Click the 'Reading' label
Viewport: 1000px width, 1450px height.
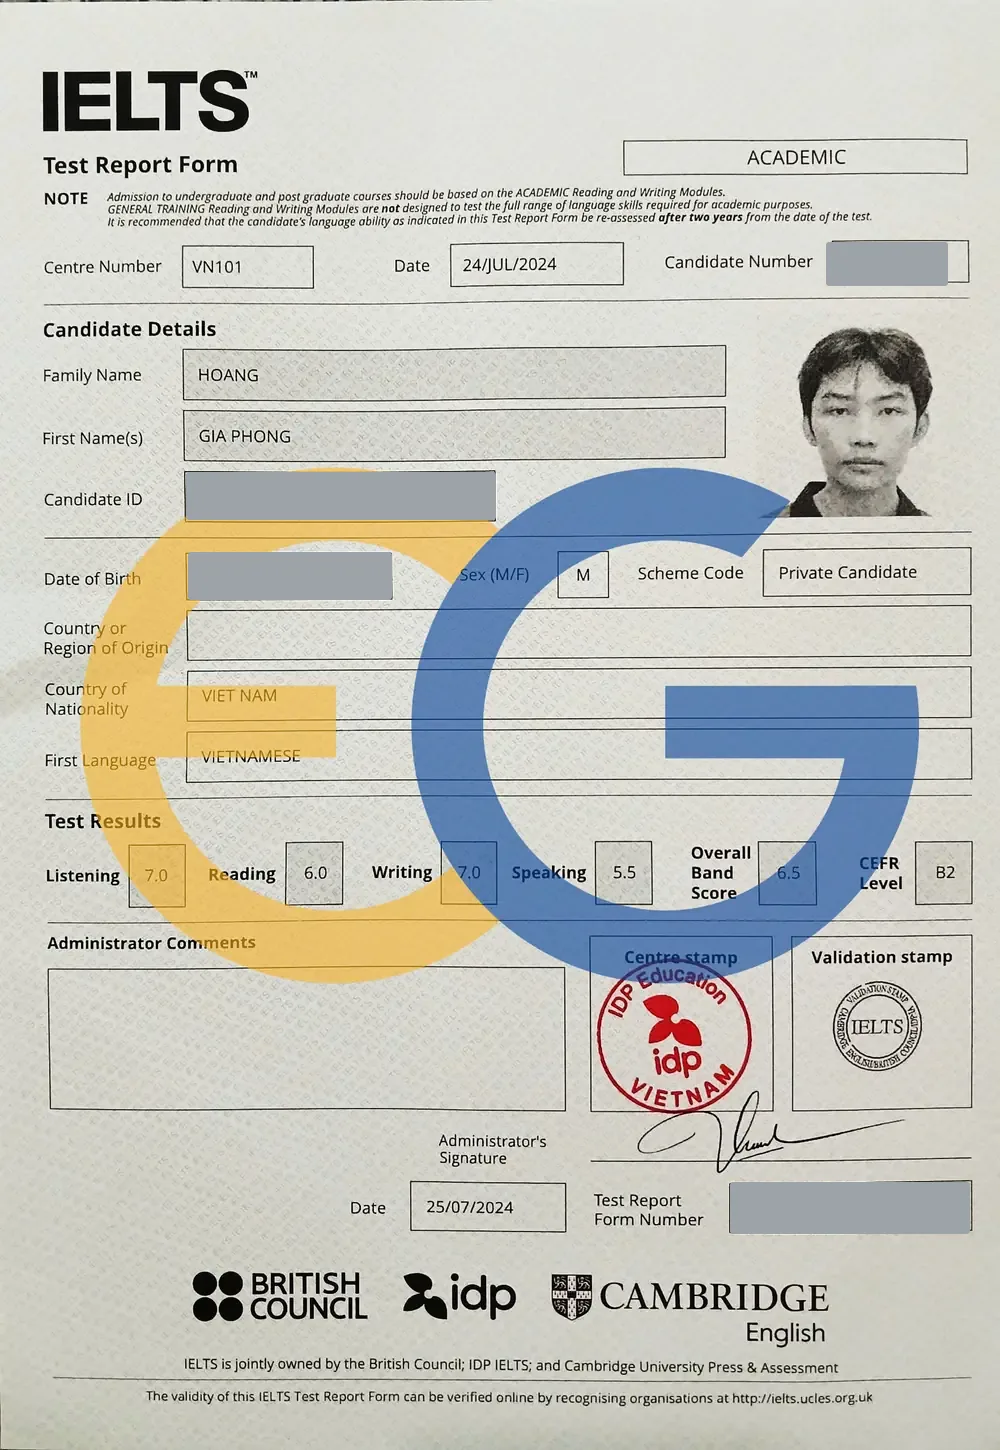pyautogui.click(x=241, y=874)
